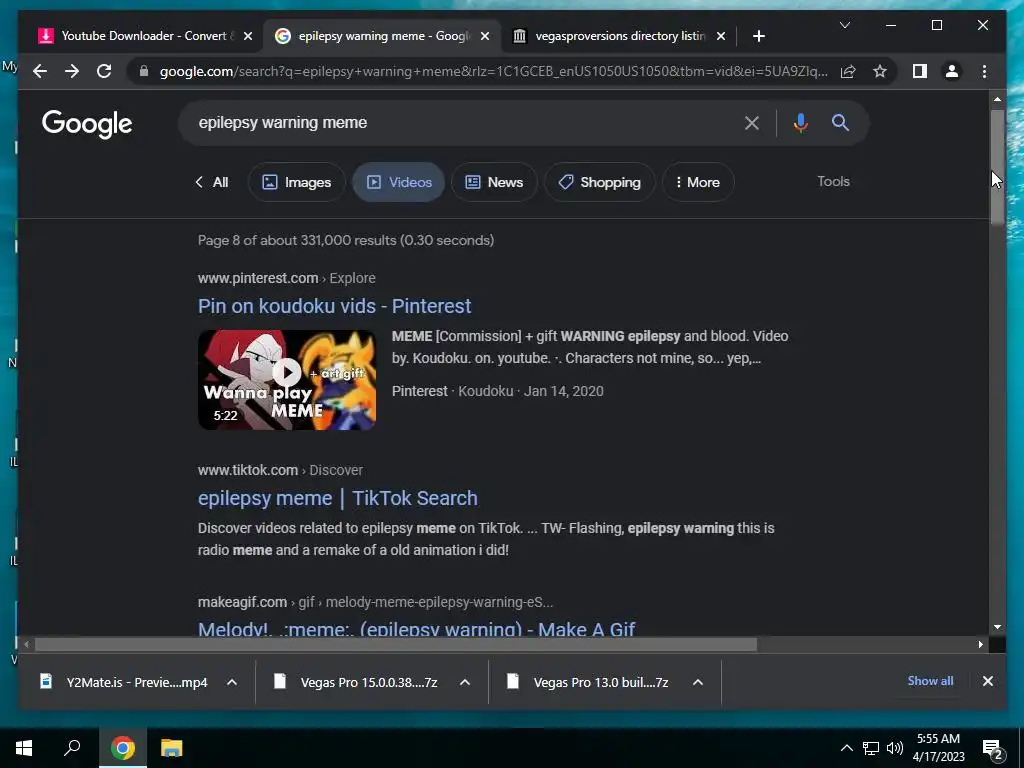The image size is (1024, 768).
Task: Click the scrollbar down arrow
Action: (997, 627)
